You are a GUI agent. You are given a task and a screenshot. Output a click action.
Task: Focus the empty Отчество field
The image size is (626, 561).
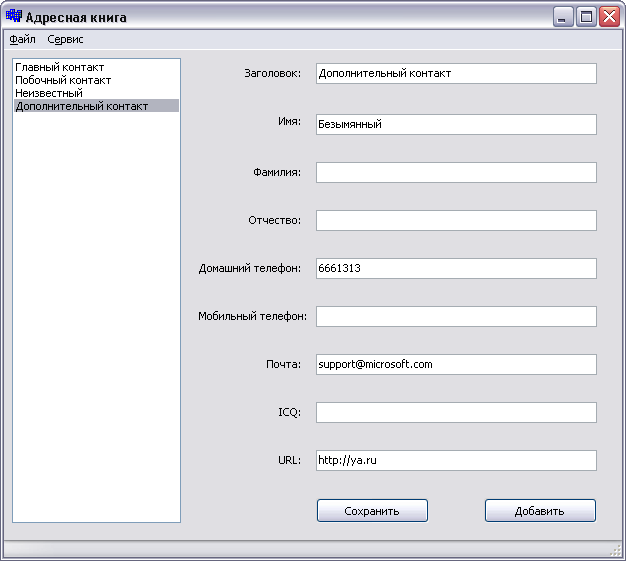(x=455, y=221)
